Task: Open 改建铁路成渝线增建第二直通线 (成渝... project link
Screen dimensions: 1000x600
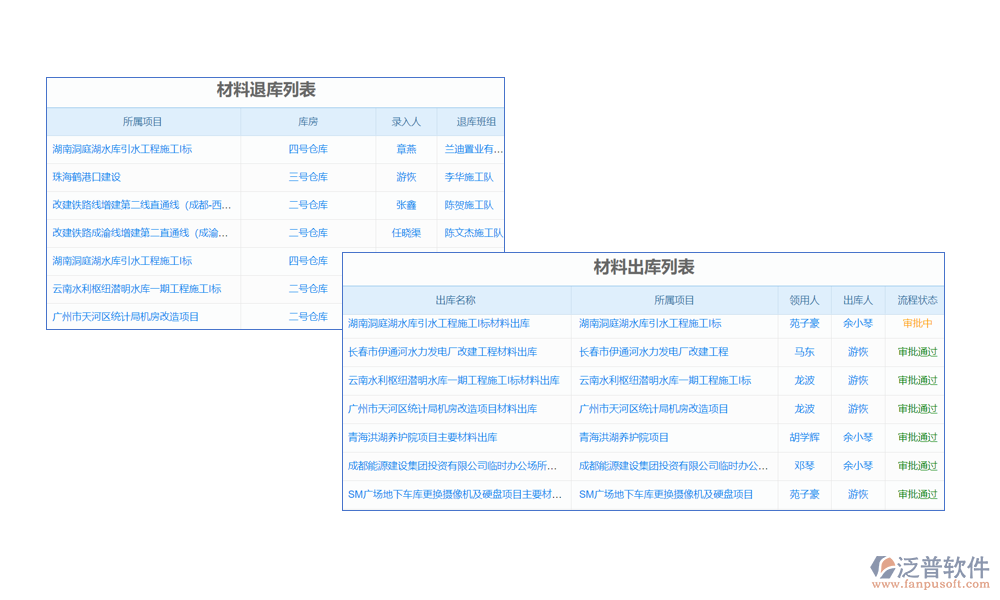Action: [140, 233]
